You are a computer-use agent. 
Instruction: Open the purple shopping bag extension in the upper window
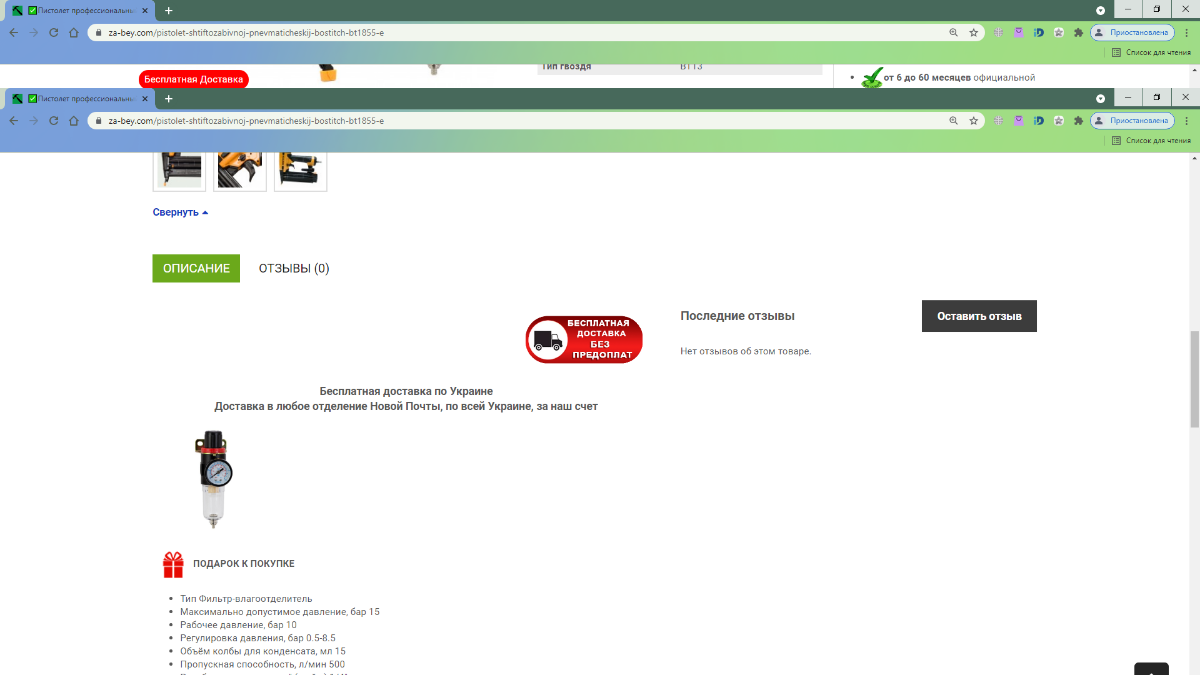tap(1019, 32)
